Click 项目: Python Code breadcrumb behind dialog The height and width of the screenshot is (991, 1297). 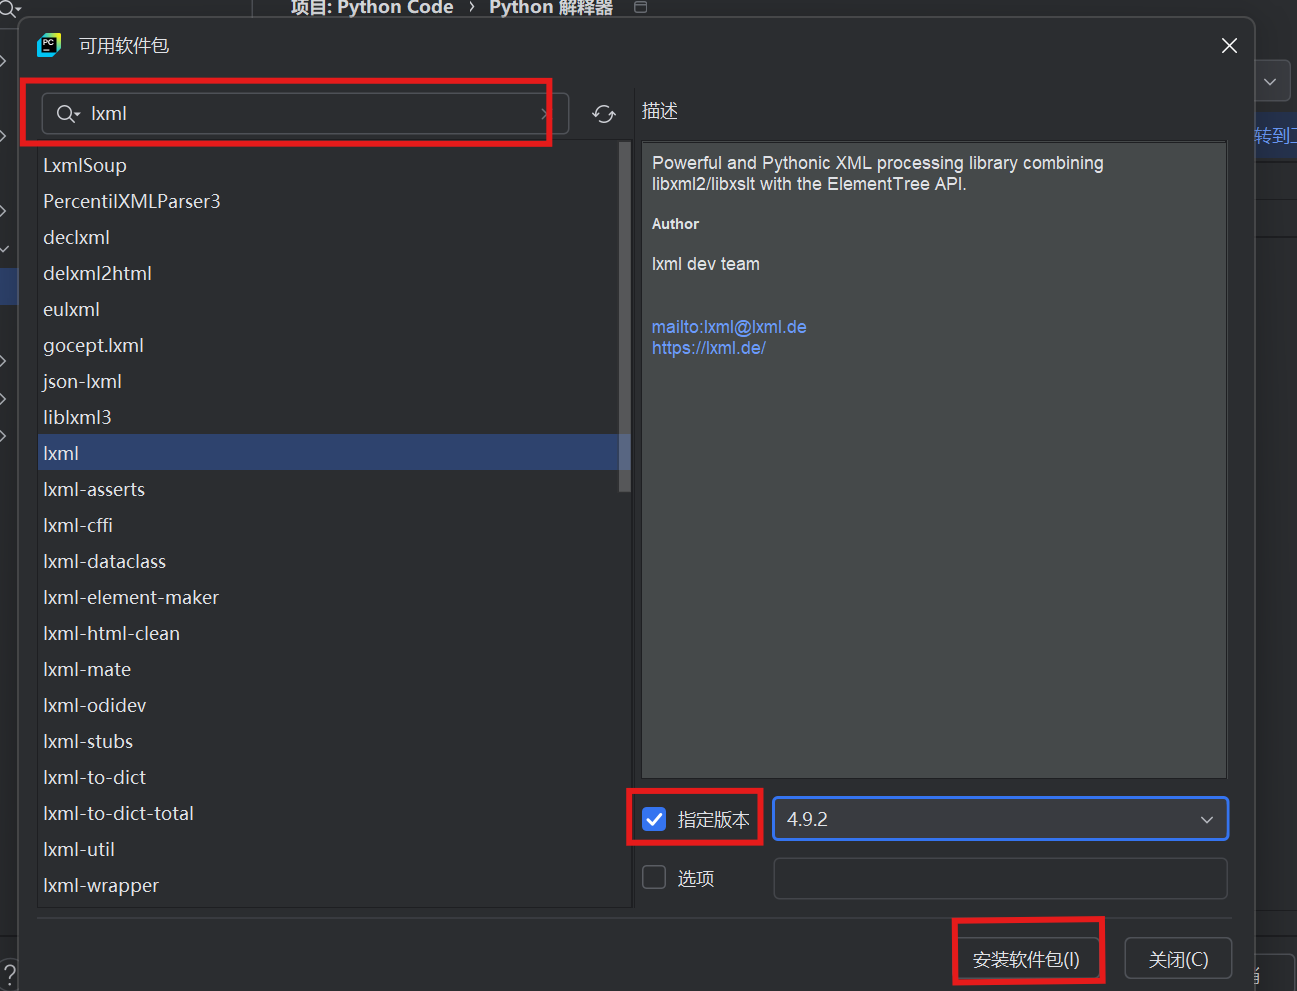click(x=372, y=7)
